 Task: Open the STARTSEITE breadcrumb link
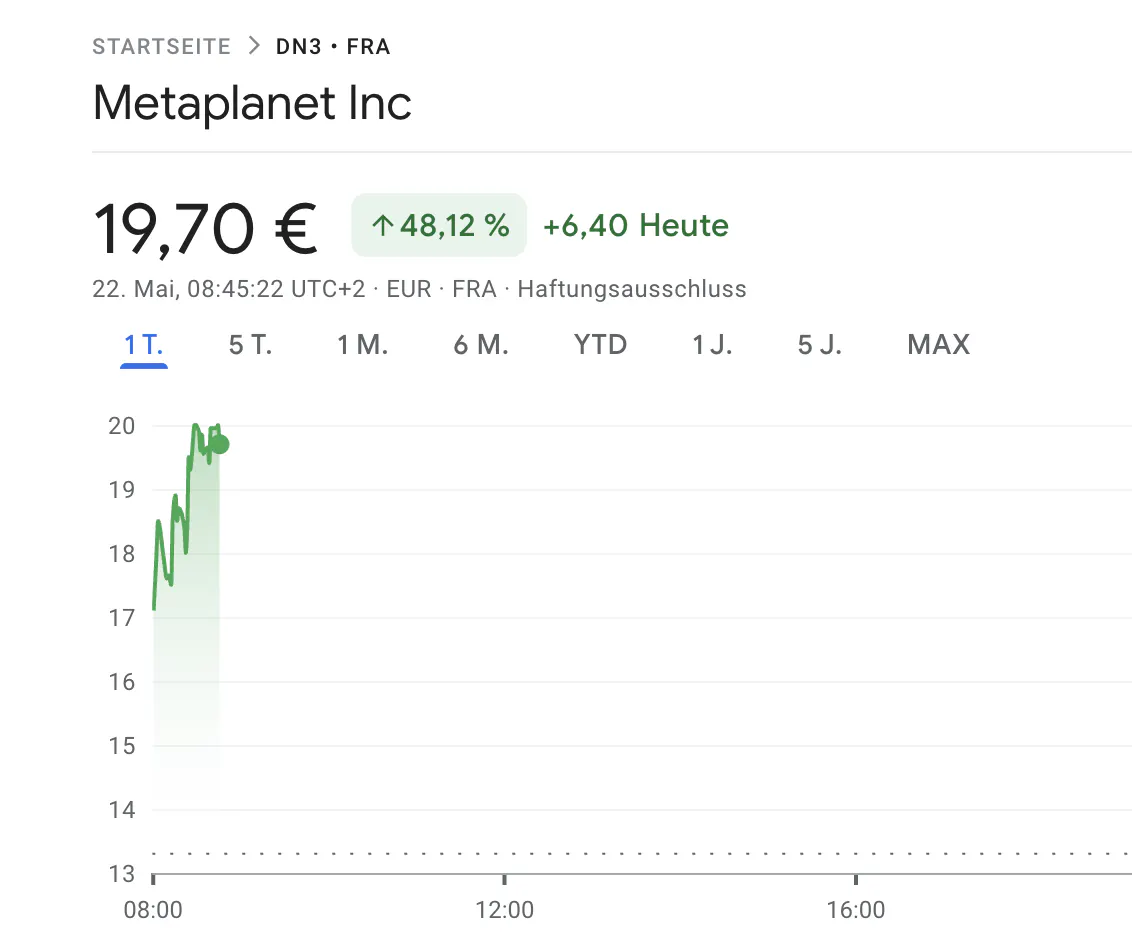(161, 46)
